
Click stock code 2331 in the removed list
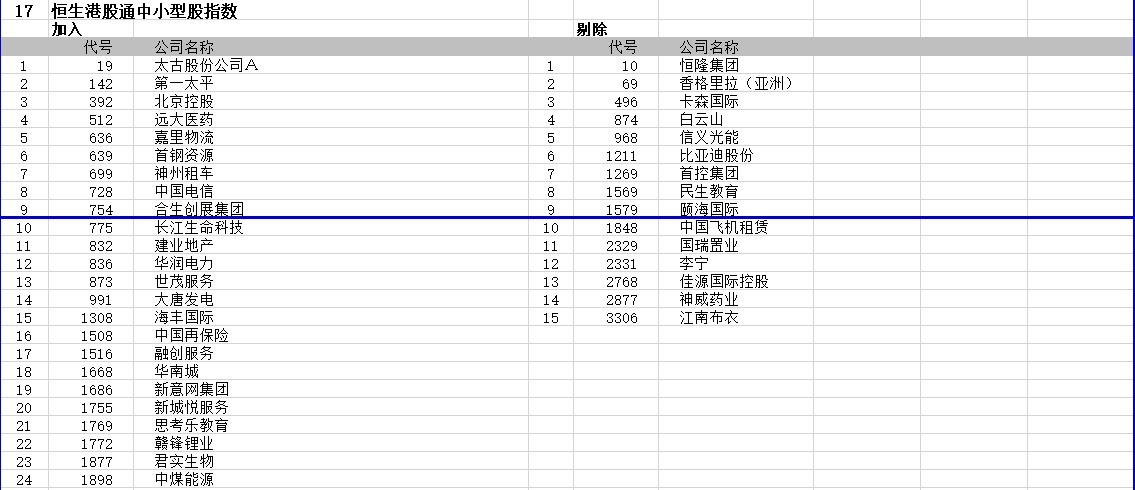click(x=623, y=263)
